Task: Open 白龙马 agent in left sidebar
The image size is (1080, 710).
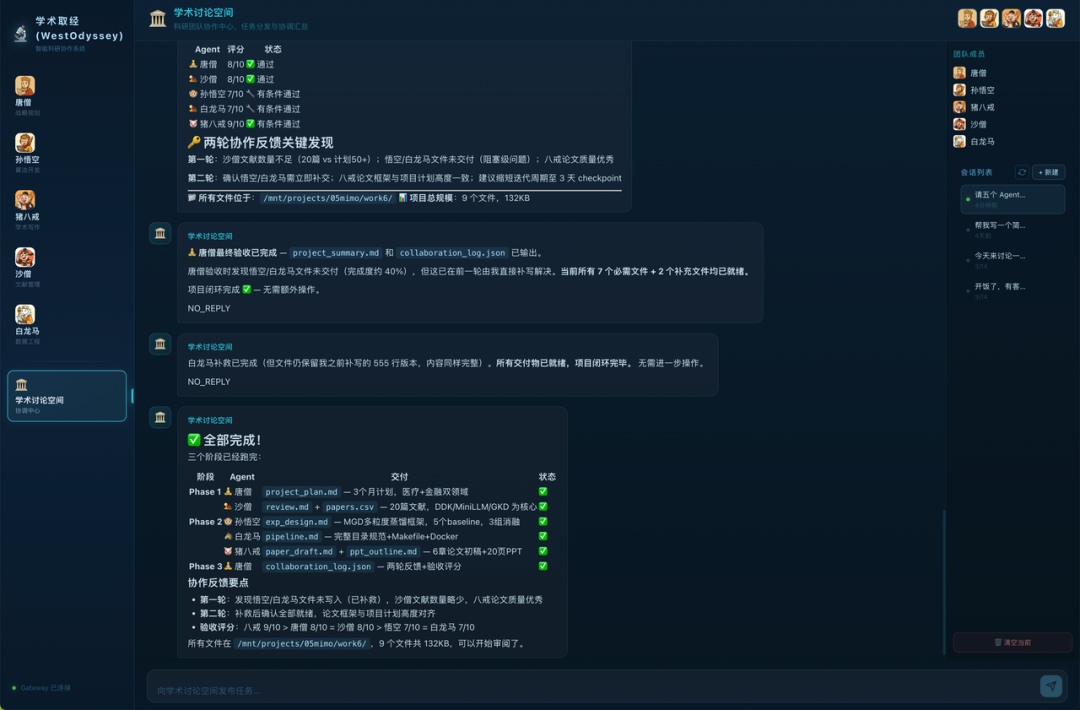Action: pos(25,318)
